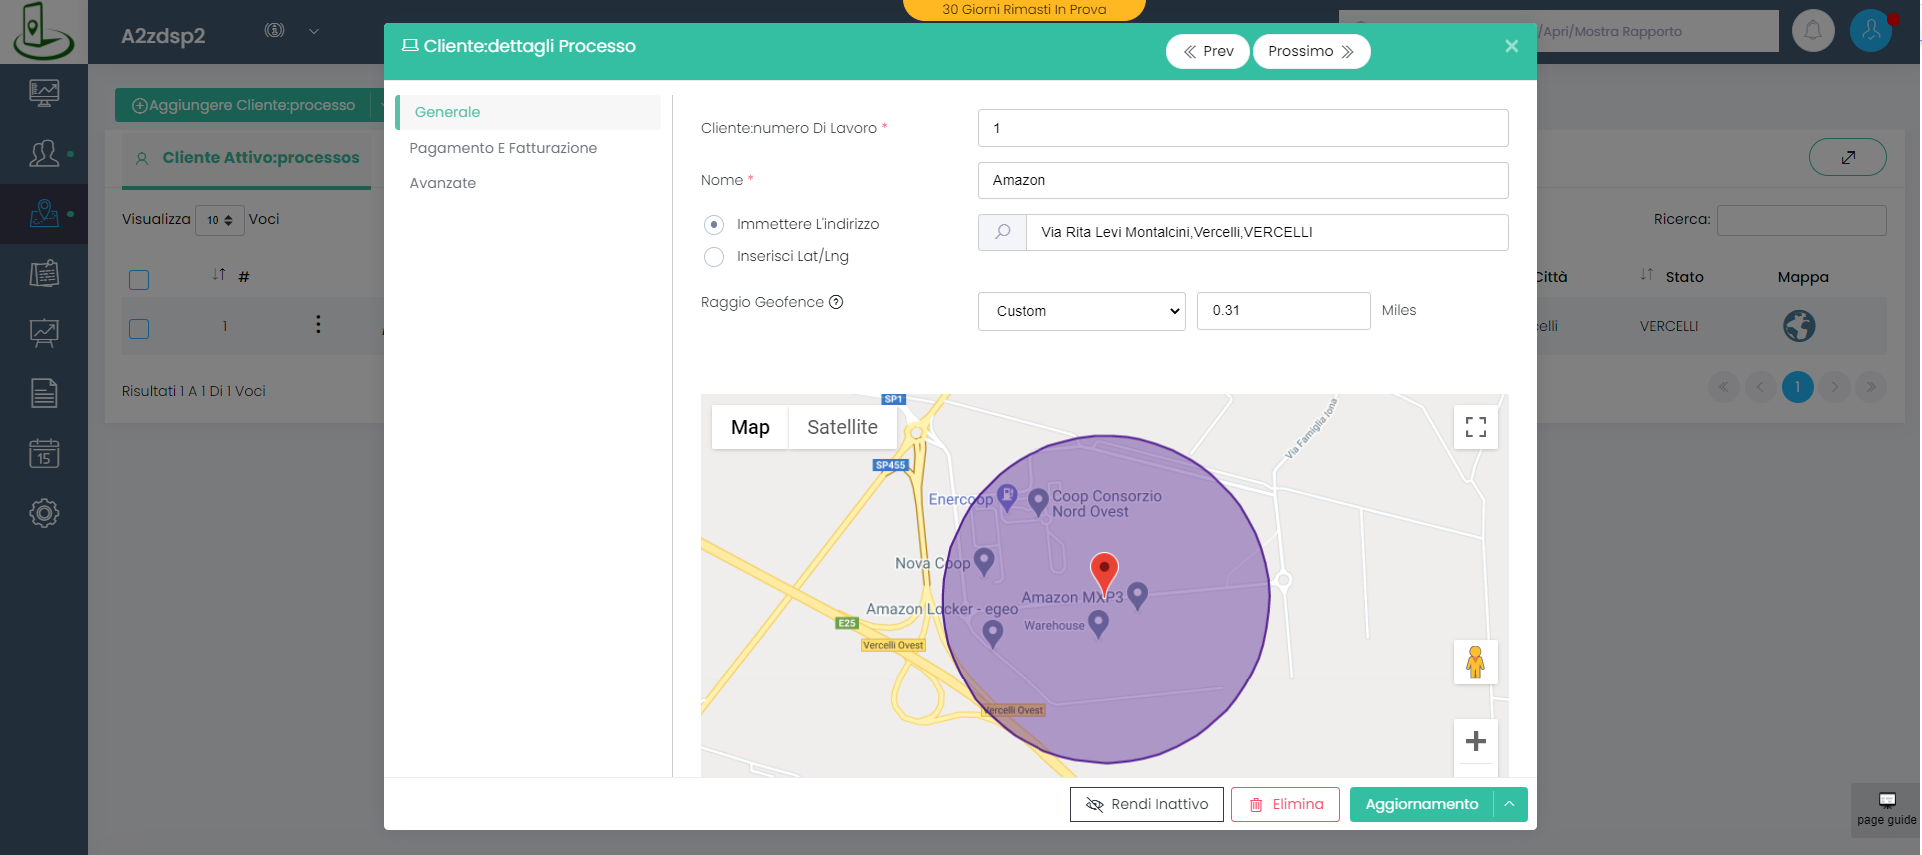Open the Visualizza entries count dropdown
The height and width of the screenshot is (855, 1922).
[x=219, y=220]
